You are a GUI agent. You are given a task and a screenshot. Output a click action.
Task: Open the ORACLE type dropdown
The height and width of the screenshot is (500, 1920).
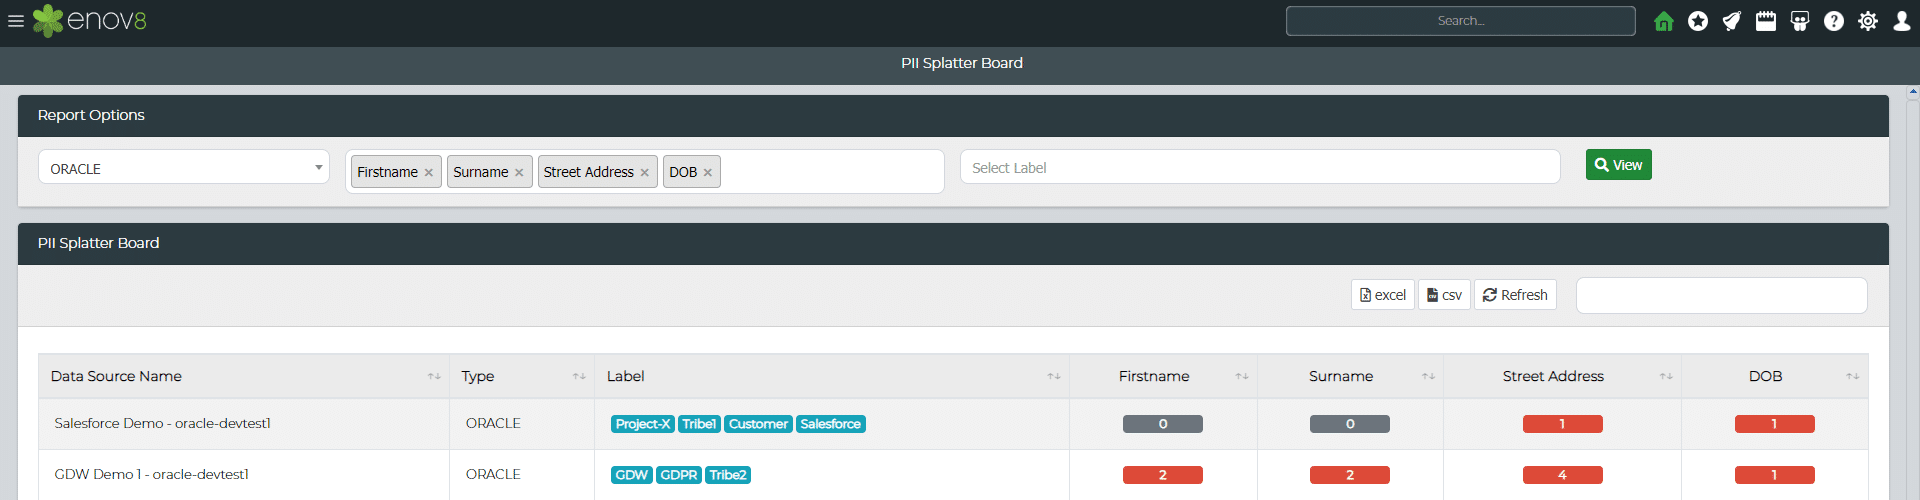click(x=184, y=168)
